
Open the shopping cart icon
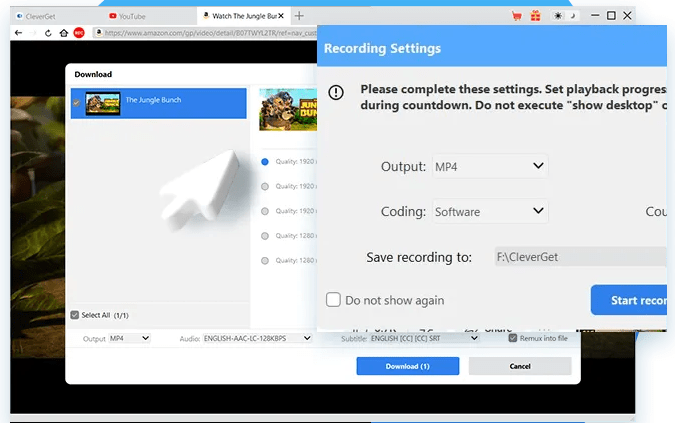[517, 16]
